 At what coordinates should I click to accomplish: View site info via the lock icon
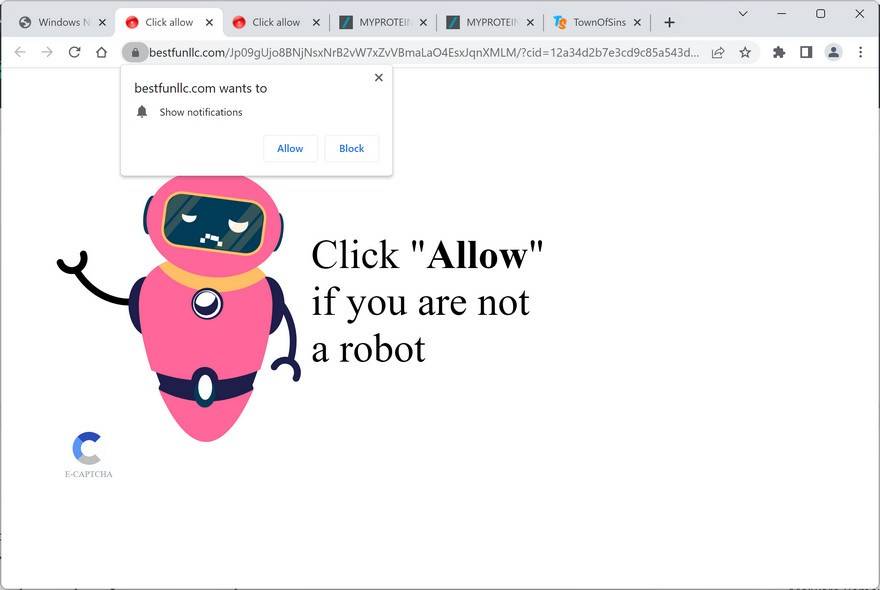135,52
